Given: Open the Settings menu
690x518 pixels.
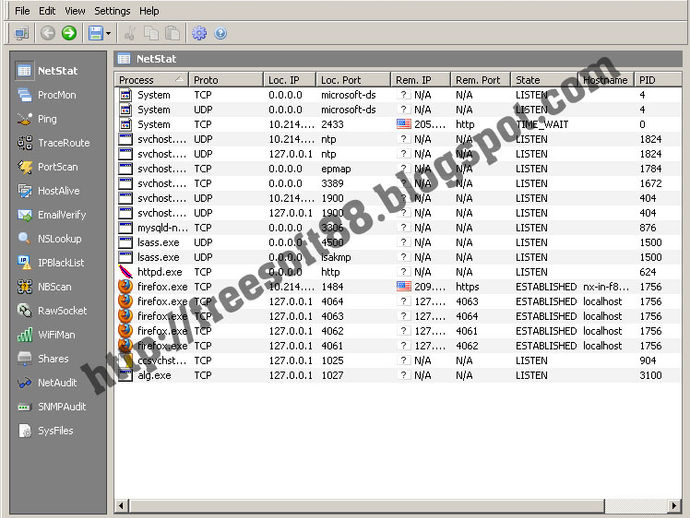Looking at the screenshot, I should point(112,11).
